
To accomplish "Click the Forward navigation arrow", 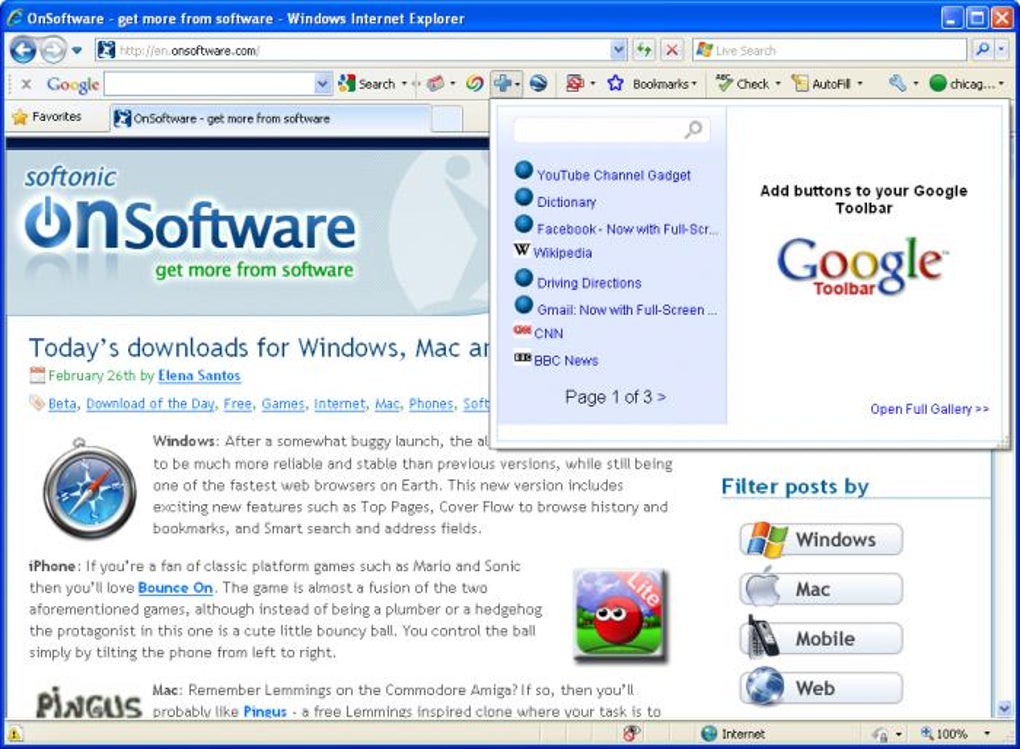I will click(53, 50).
